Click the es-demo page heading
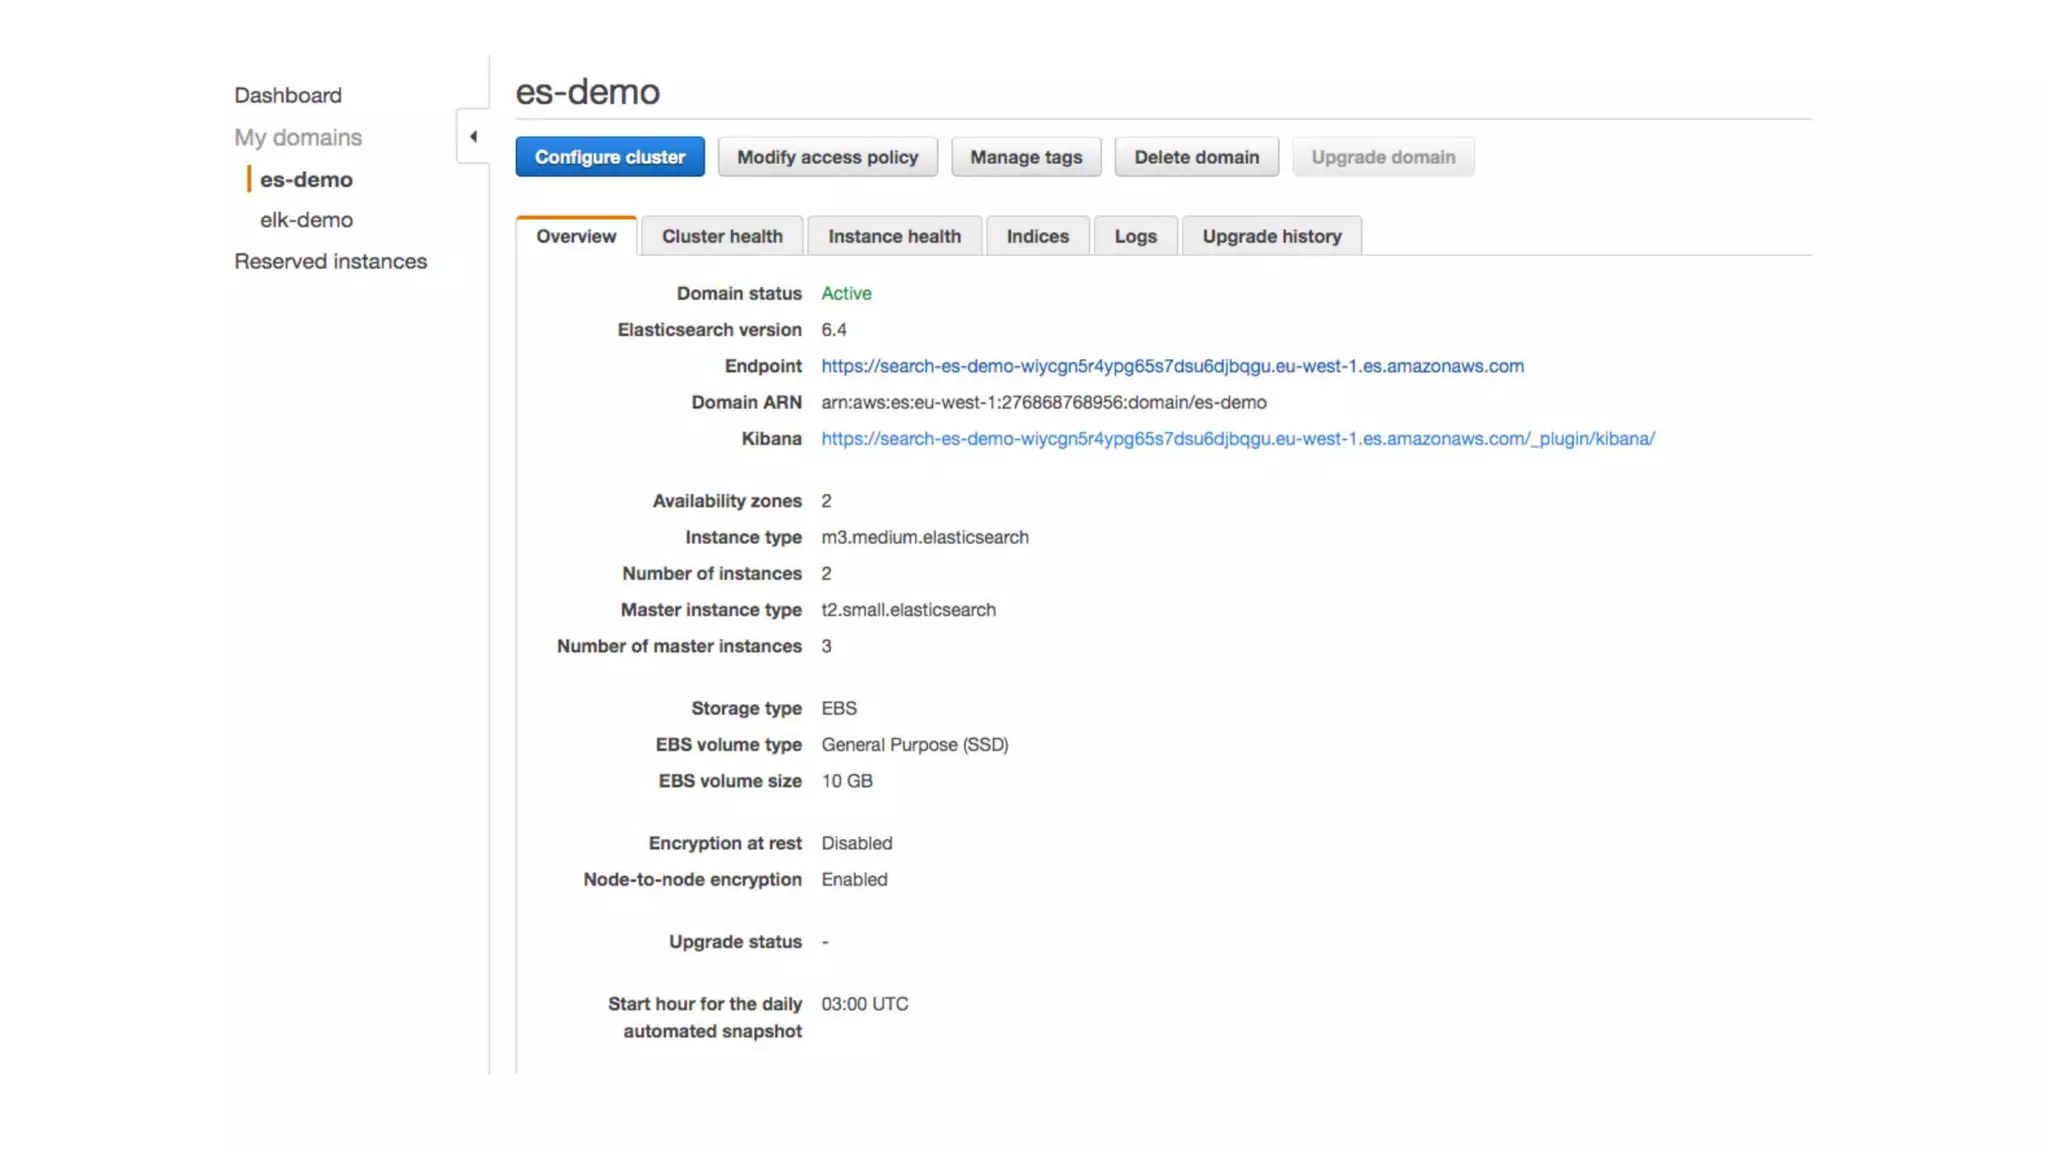Viewport: 2048px width, 1152px height. click(587, 92)
